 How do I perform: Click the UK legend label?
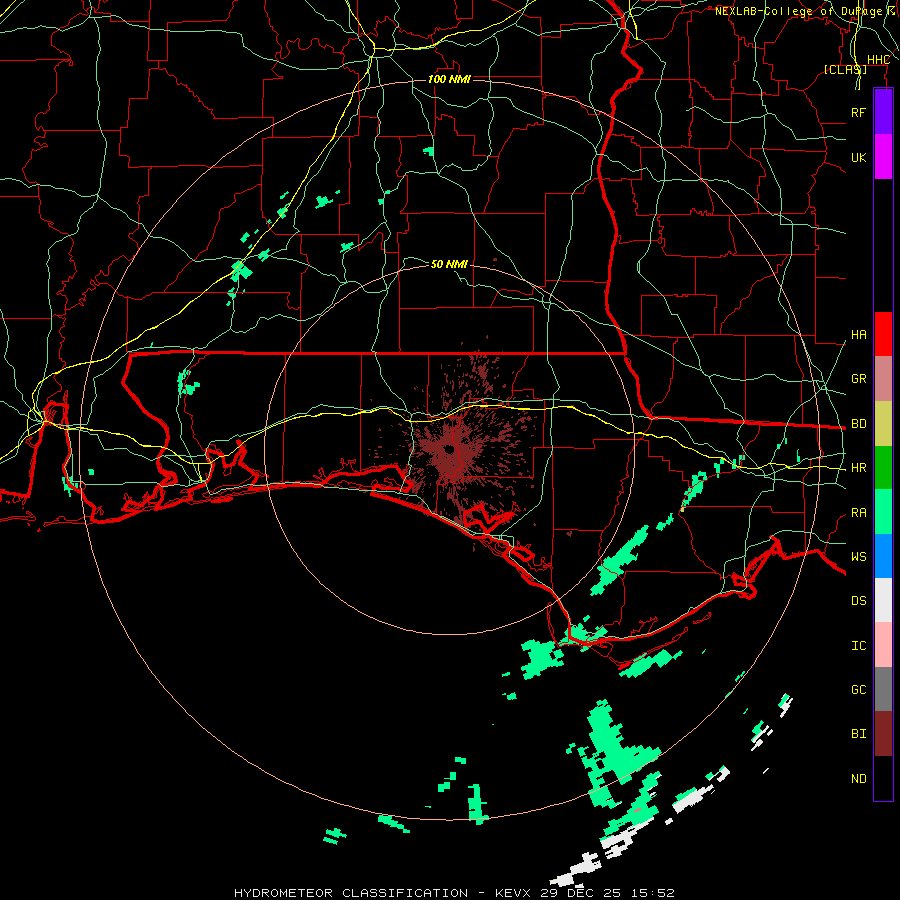coord(858,157)
